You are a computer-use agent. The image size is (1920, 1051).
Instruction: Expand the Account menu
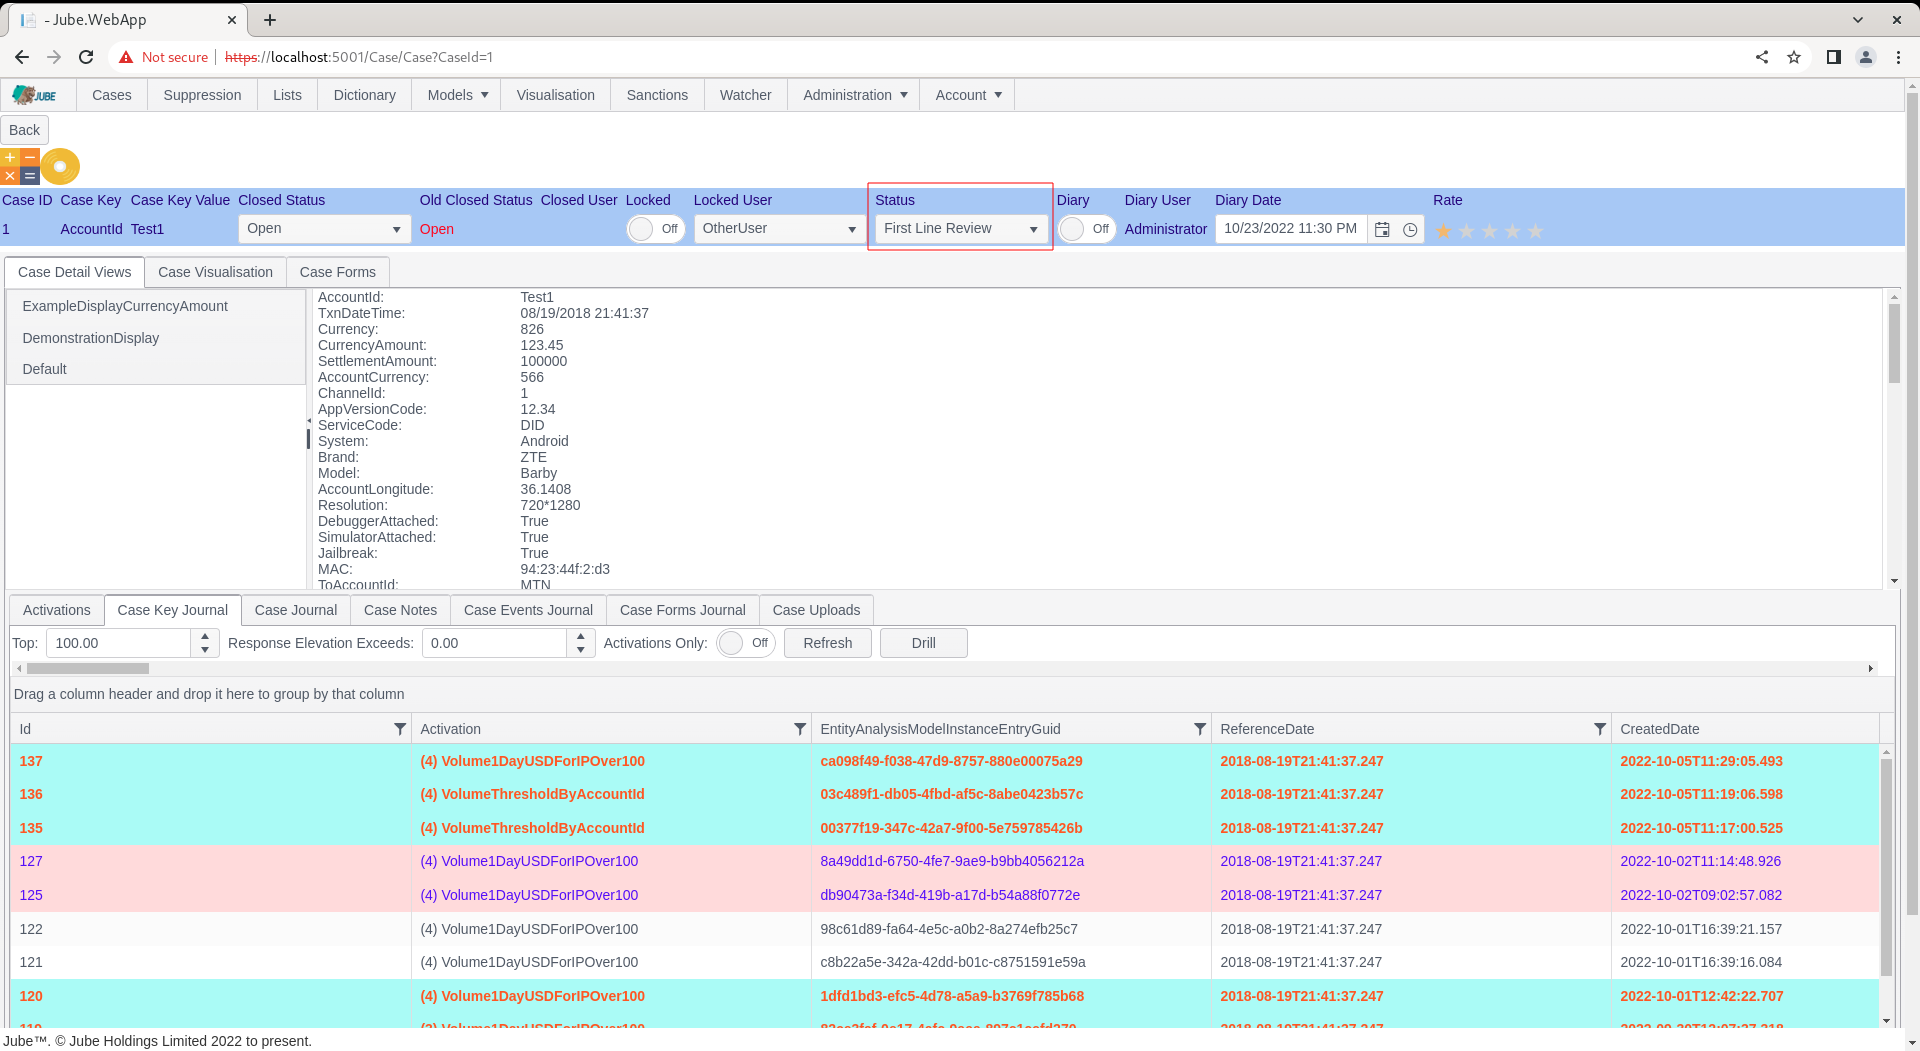[968, 95]
